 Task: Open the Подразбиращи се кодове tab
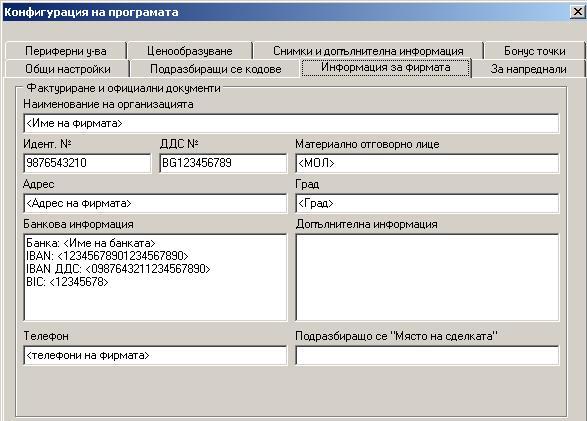tap(215, 69)
